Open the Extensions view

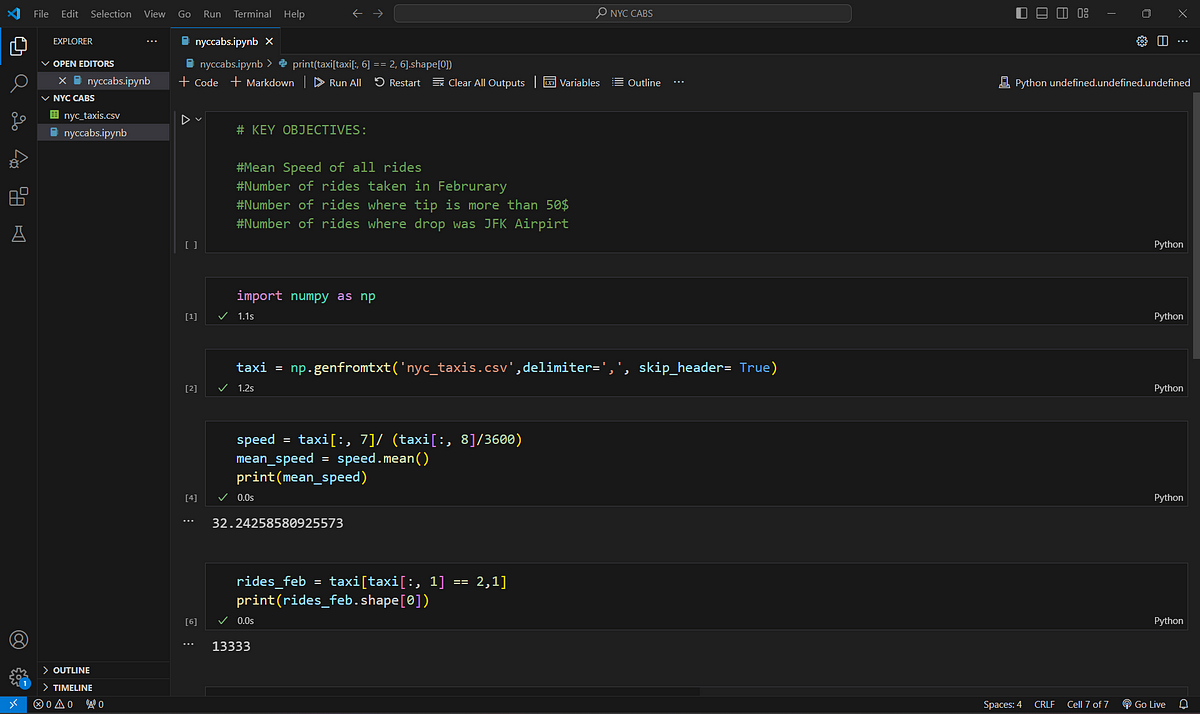18,197
